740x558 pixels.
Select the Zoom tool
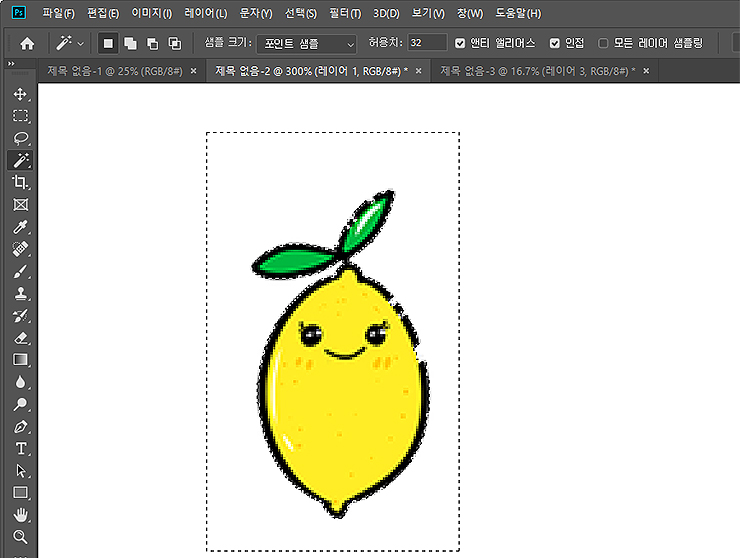tap(20, 537)
